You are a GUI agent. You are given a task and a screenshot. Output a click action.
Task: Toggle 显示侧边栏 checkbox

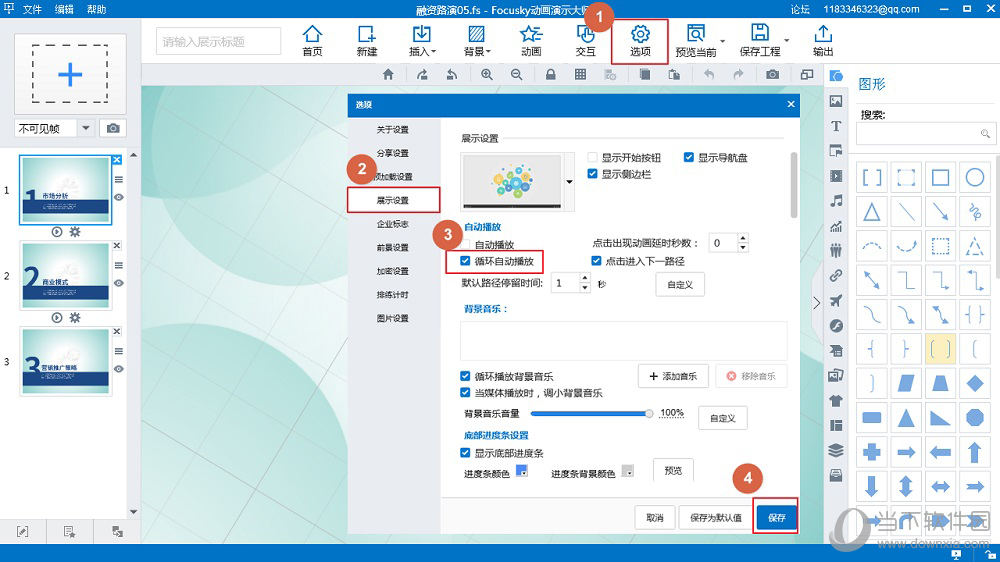[x=592, y=174]
